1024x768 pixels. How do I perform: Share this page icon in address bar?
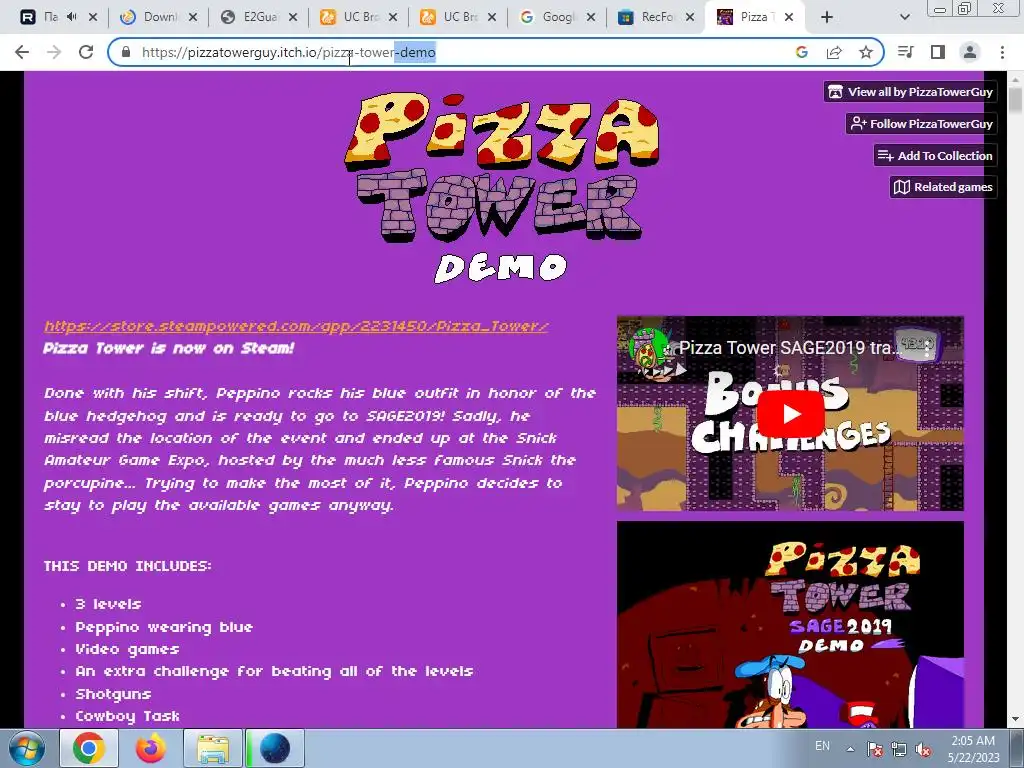tap(834, 52)
